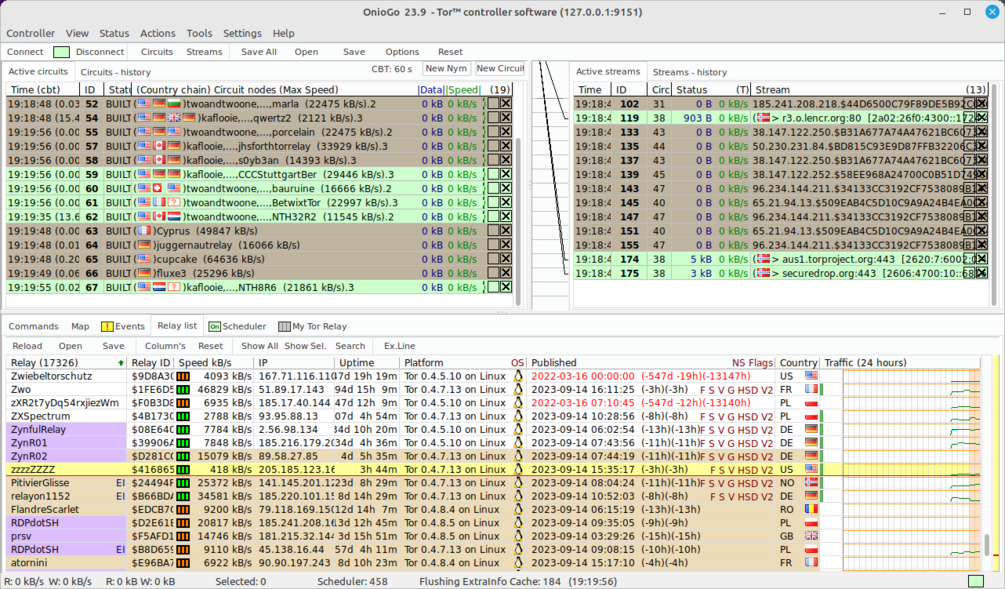Image resolution: width=1005 pixels, height=589 pixels.
Task: Click green sort arrow in Relay column header
Action: coord(121,363)
